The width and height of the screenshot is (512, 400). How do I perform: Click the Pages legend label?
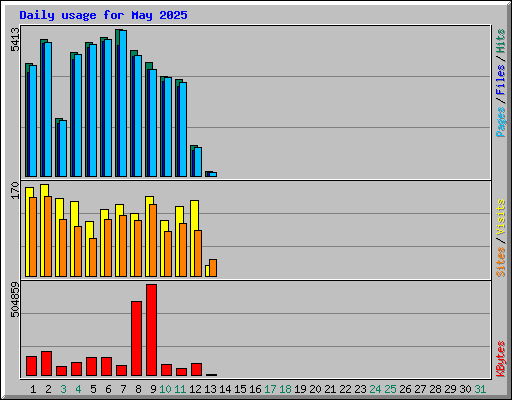[501, 122]
